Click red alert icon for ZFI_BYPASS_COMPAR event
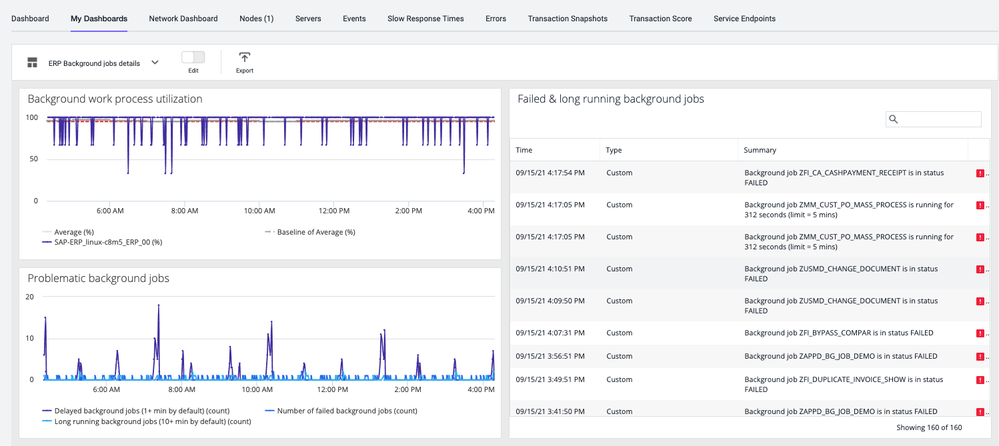The height and width of the screenshot is (446, 999). [980, 333]
